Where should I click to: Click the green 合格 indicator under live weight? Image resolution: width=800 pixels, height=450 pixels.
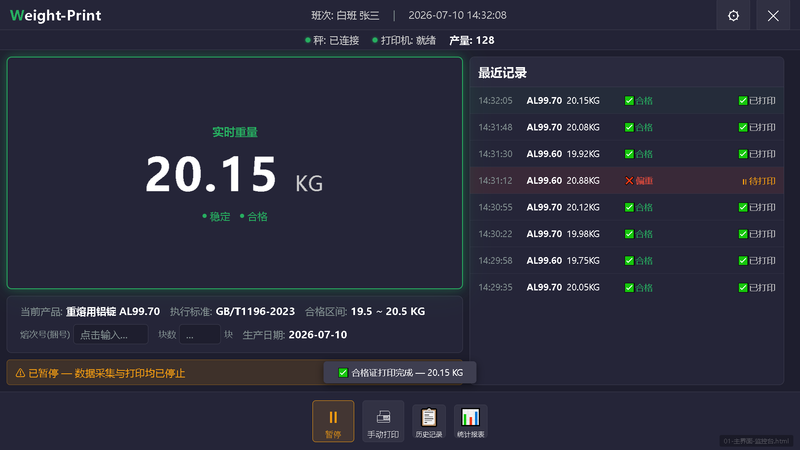coord(254,217)
